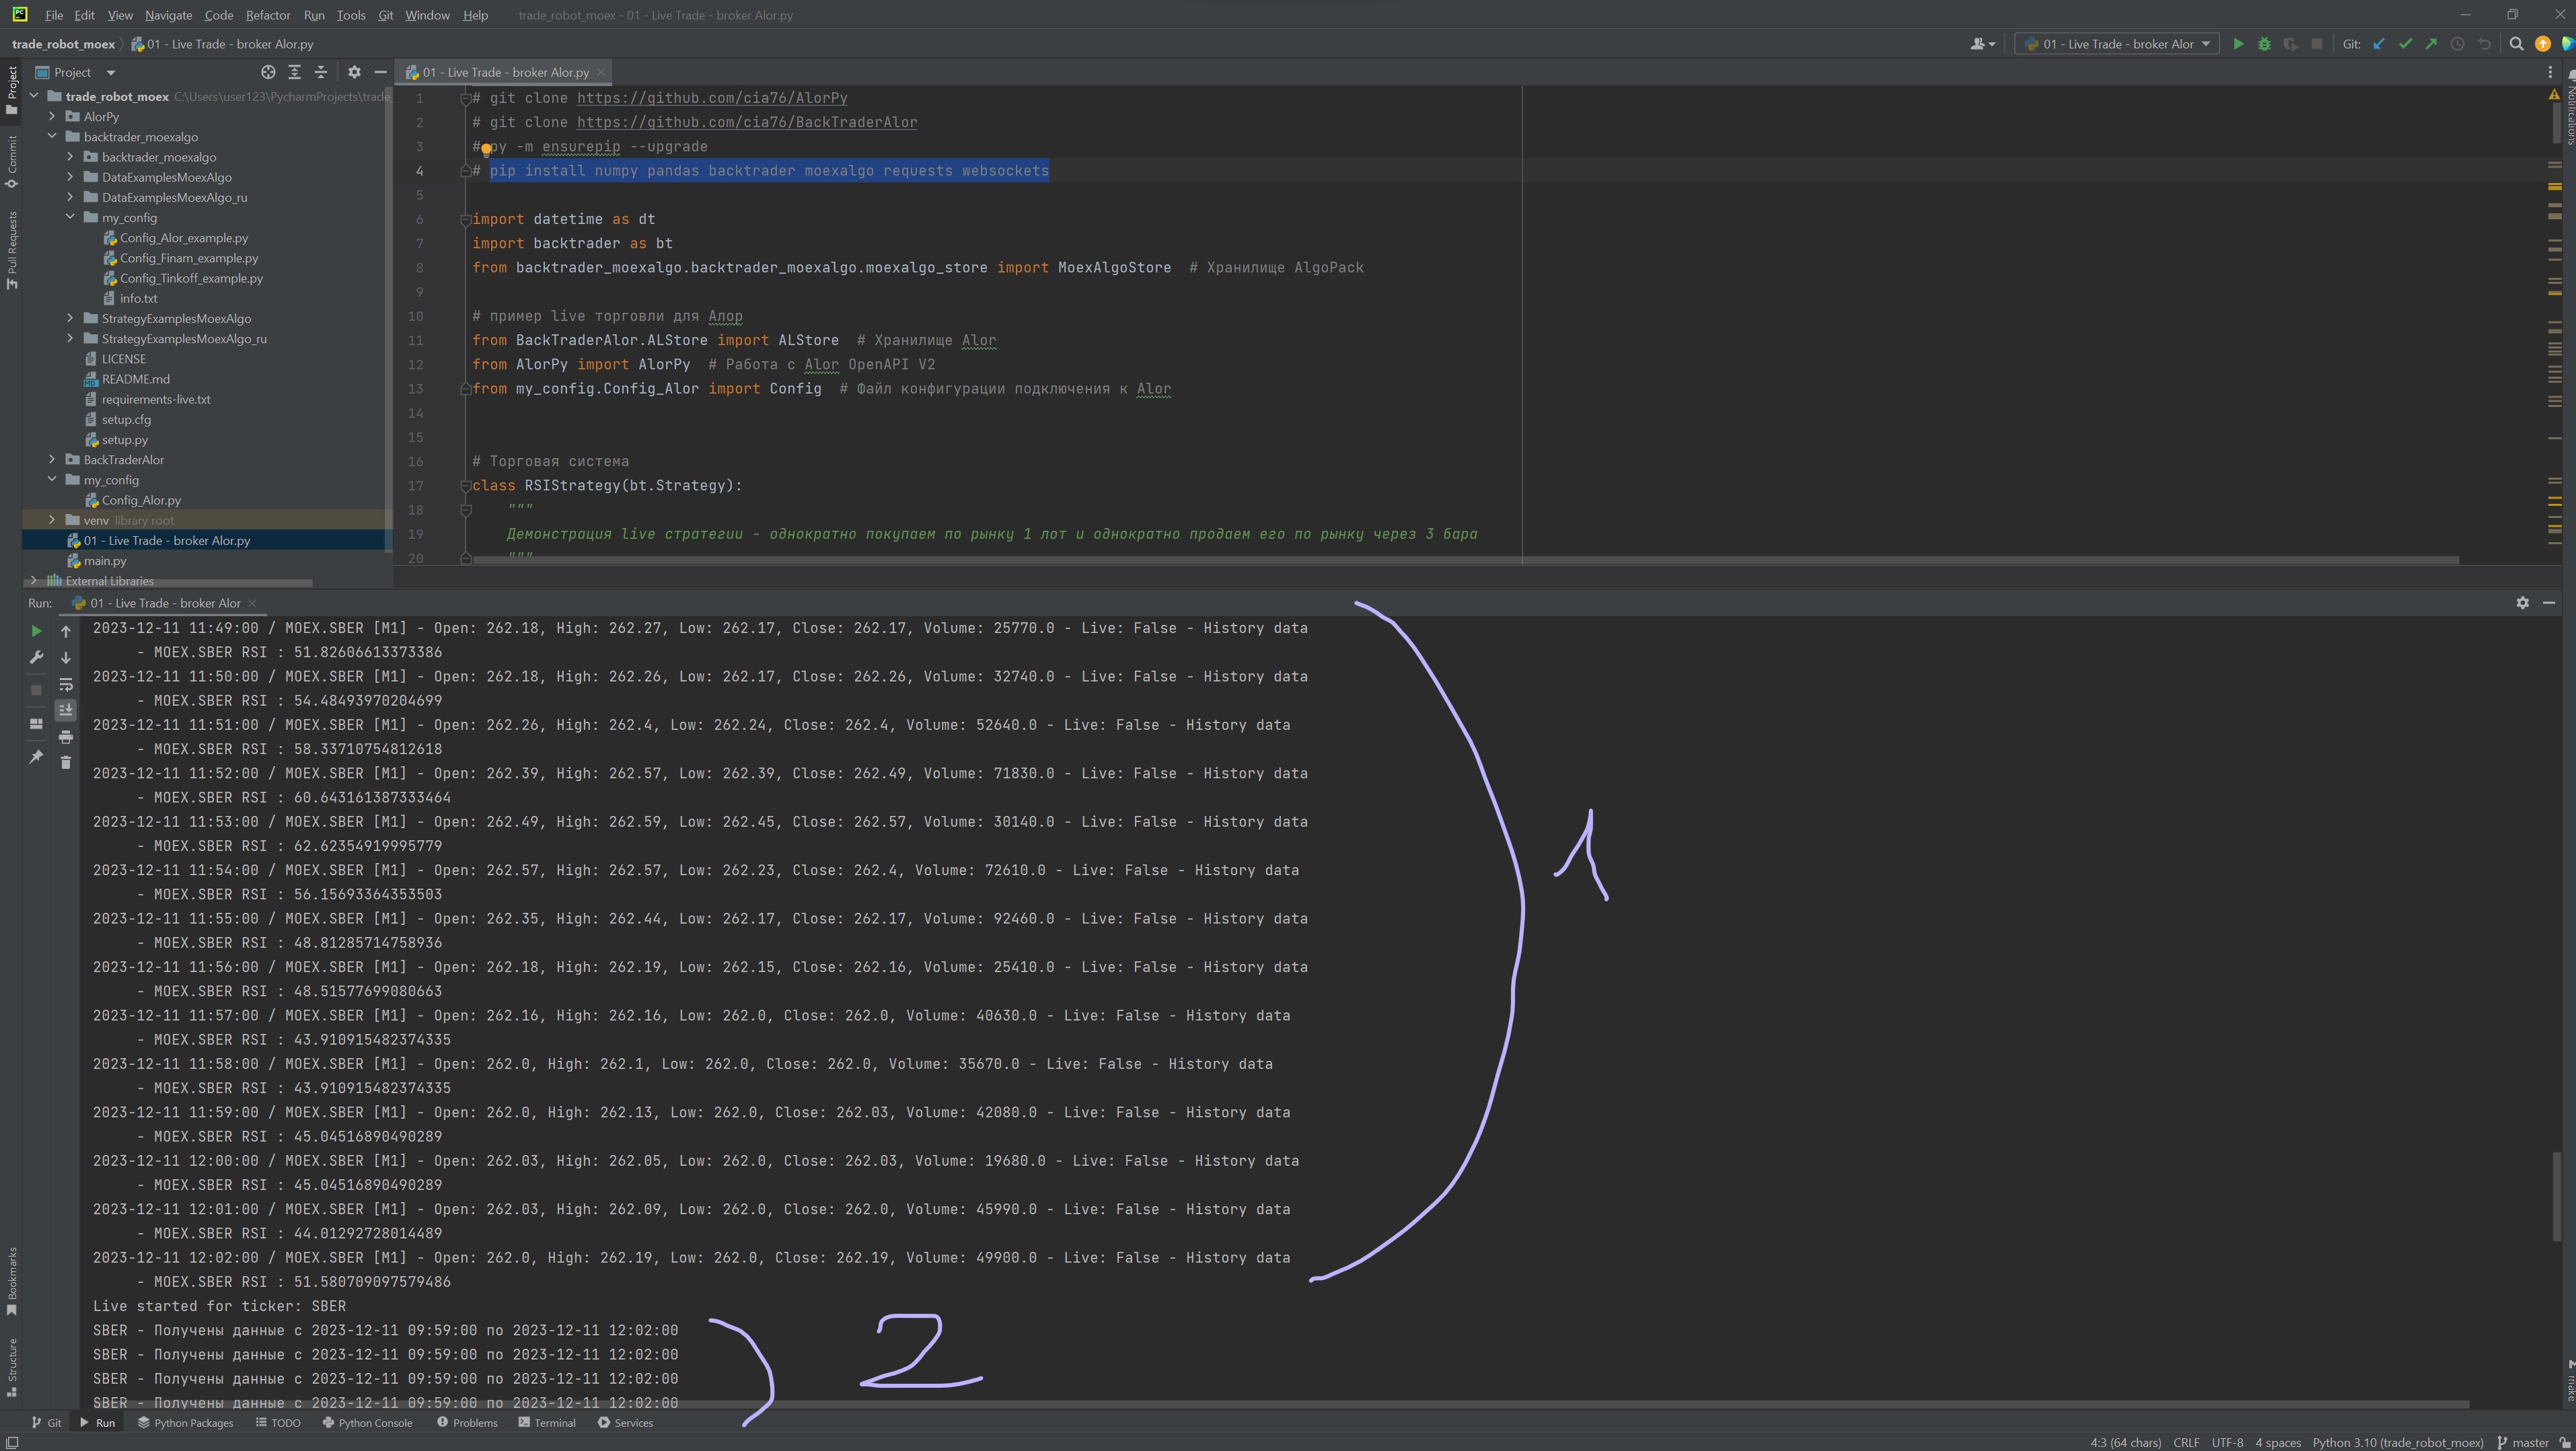Open Config_Alor.py in the project tree

click(141, 500)
